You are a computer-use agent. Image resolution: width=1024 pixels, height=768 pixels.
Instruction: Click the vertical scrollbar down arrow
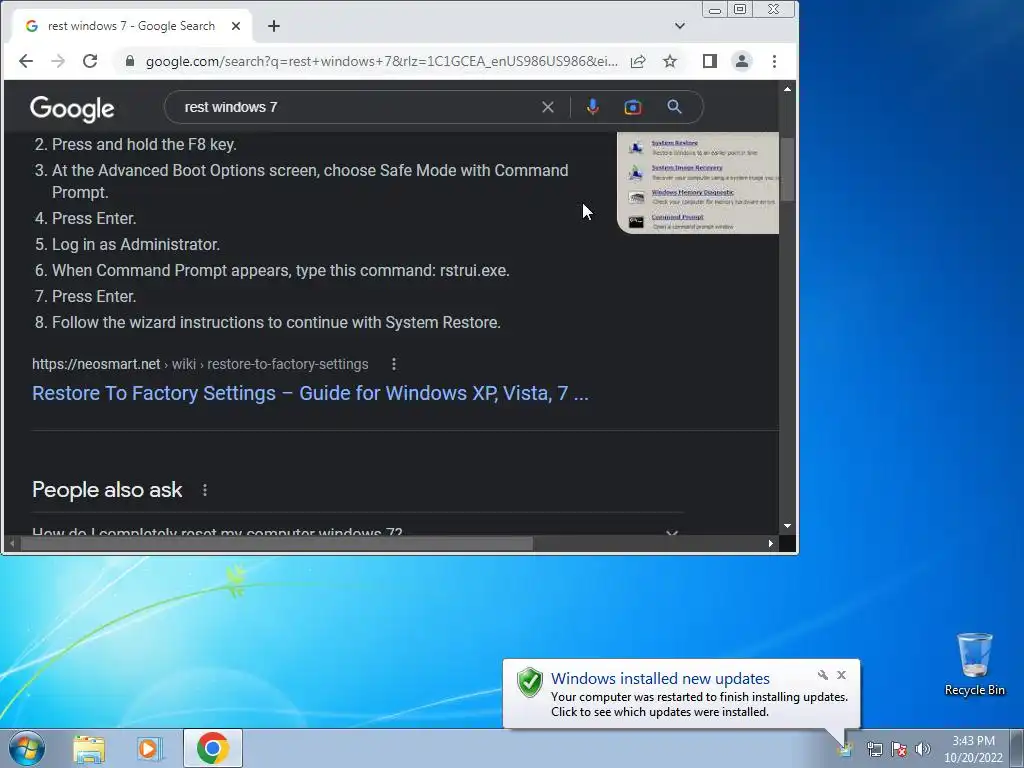pos(788,526)
